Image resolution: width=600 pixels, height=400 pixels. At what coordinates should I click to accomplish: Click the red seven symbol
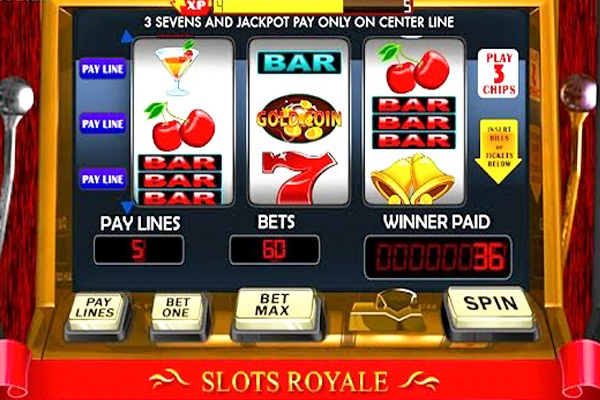click(299, 178)
